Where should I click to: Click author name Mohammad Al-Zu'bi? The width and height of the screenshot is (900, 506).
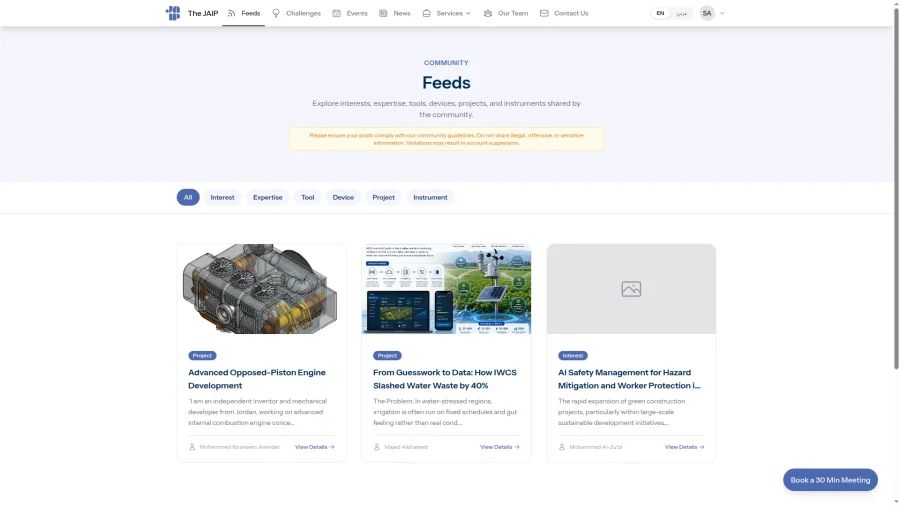pyautogui.click(x=595, y=447)
